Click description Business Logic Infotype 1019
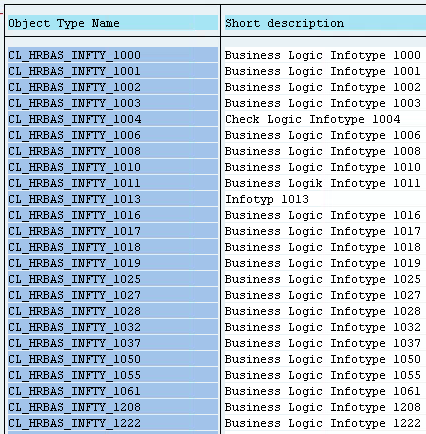 pyautogui.click(x=323, y=263)
